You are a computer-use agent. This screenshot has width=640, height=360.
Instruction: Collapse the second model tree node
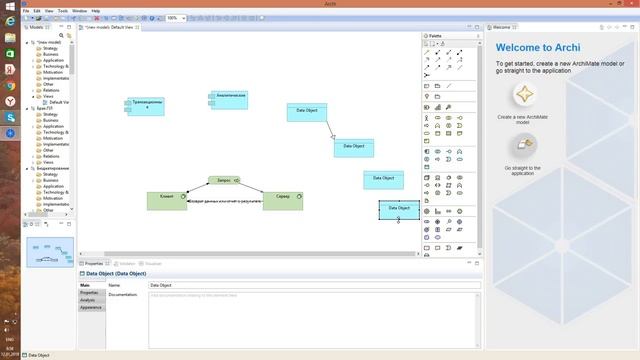tap(27, 109)
